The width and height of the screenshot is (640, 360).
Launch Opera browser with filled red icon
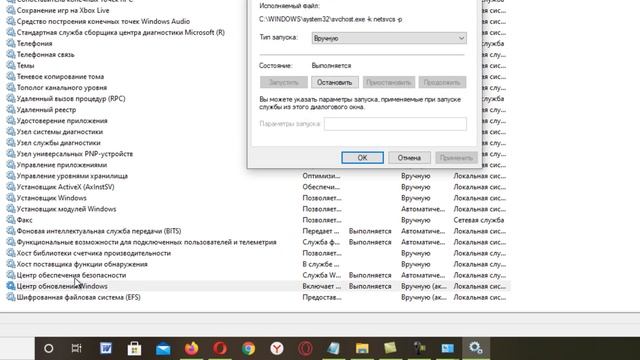coord(220,349)
